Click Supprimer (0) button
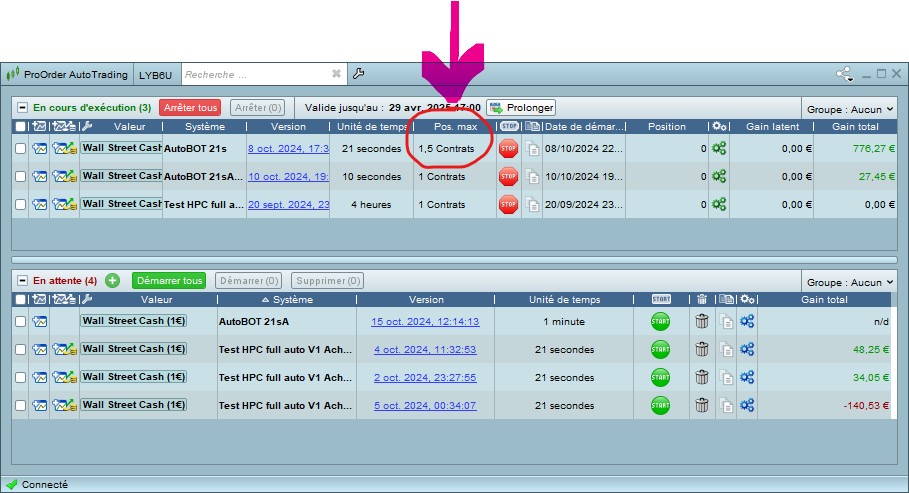The width and height of the screenshot is (909, 493). click(328, 281)
